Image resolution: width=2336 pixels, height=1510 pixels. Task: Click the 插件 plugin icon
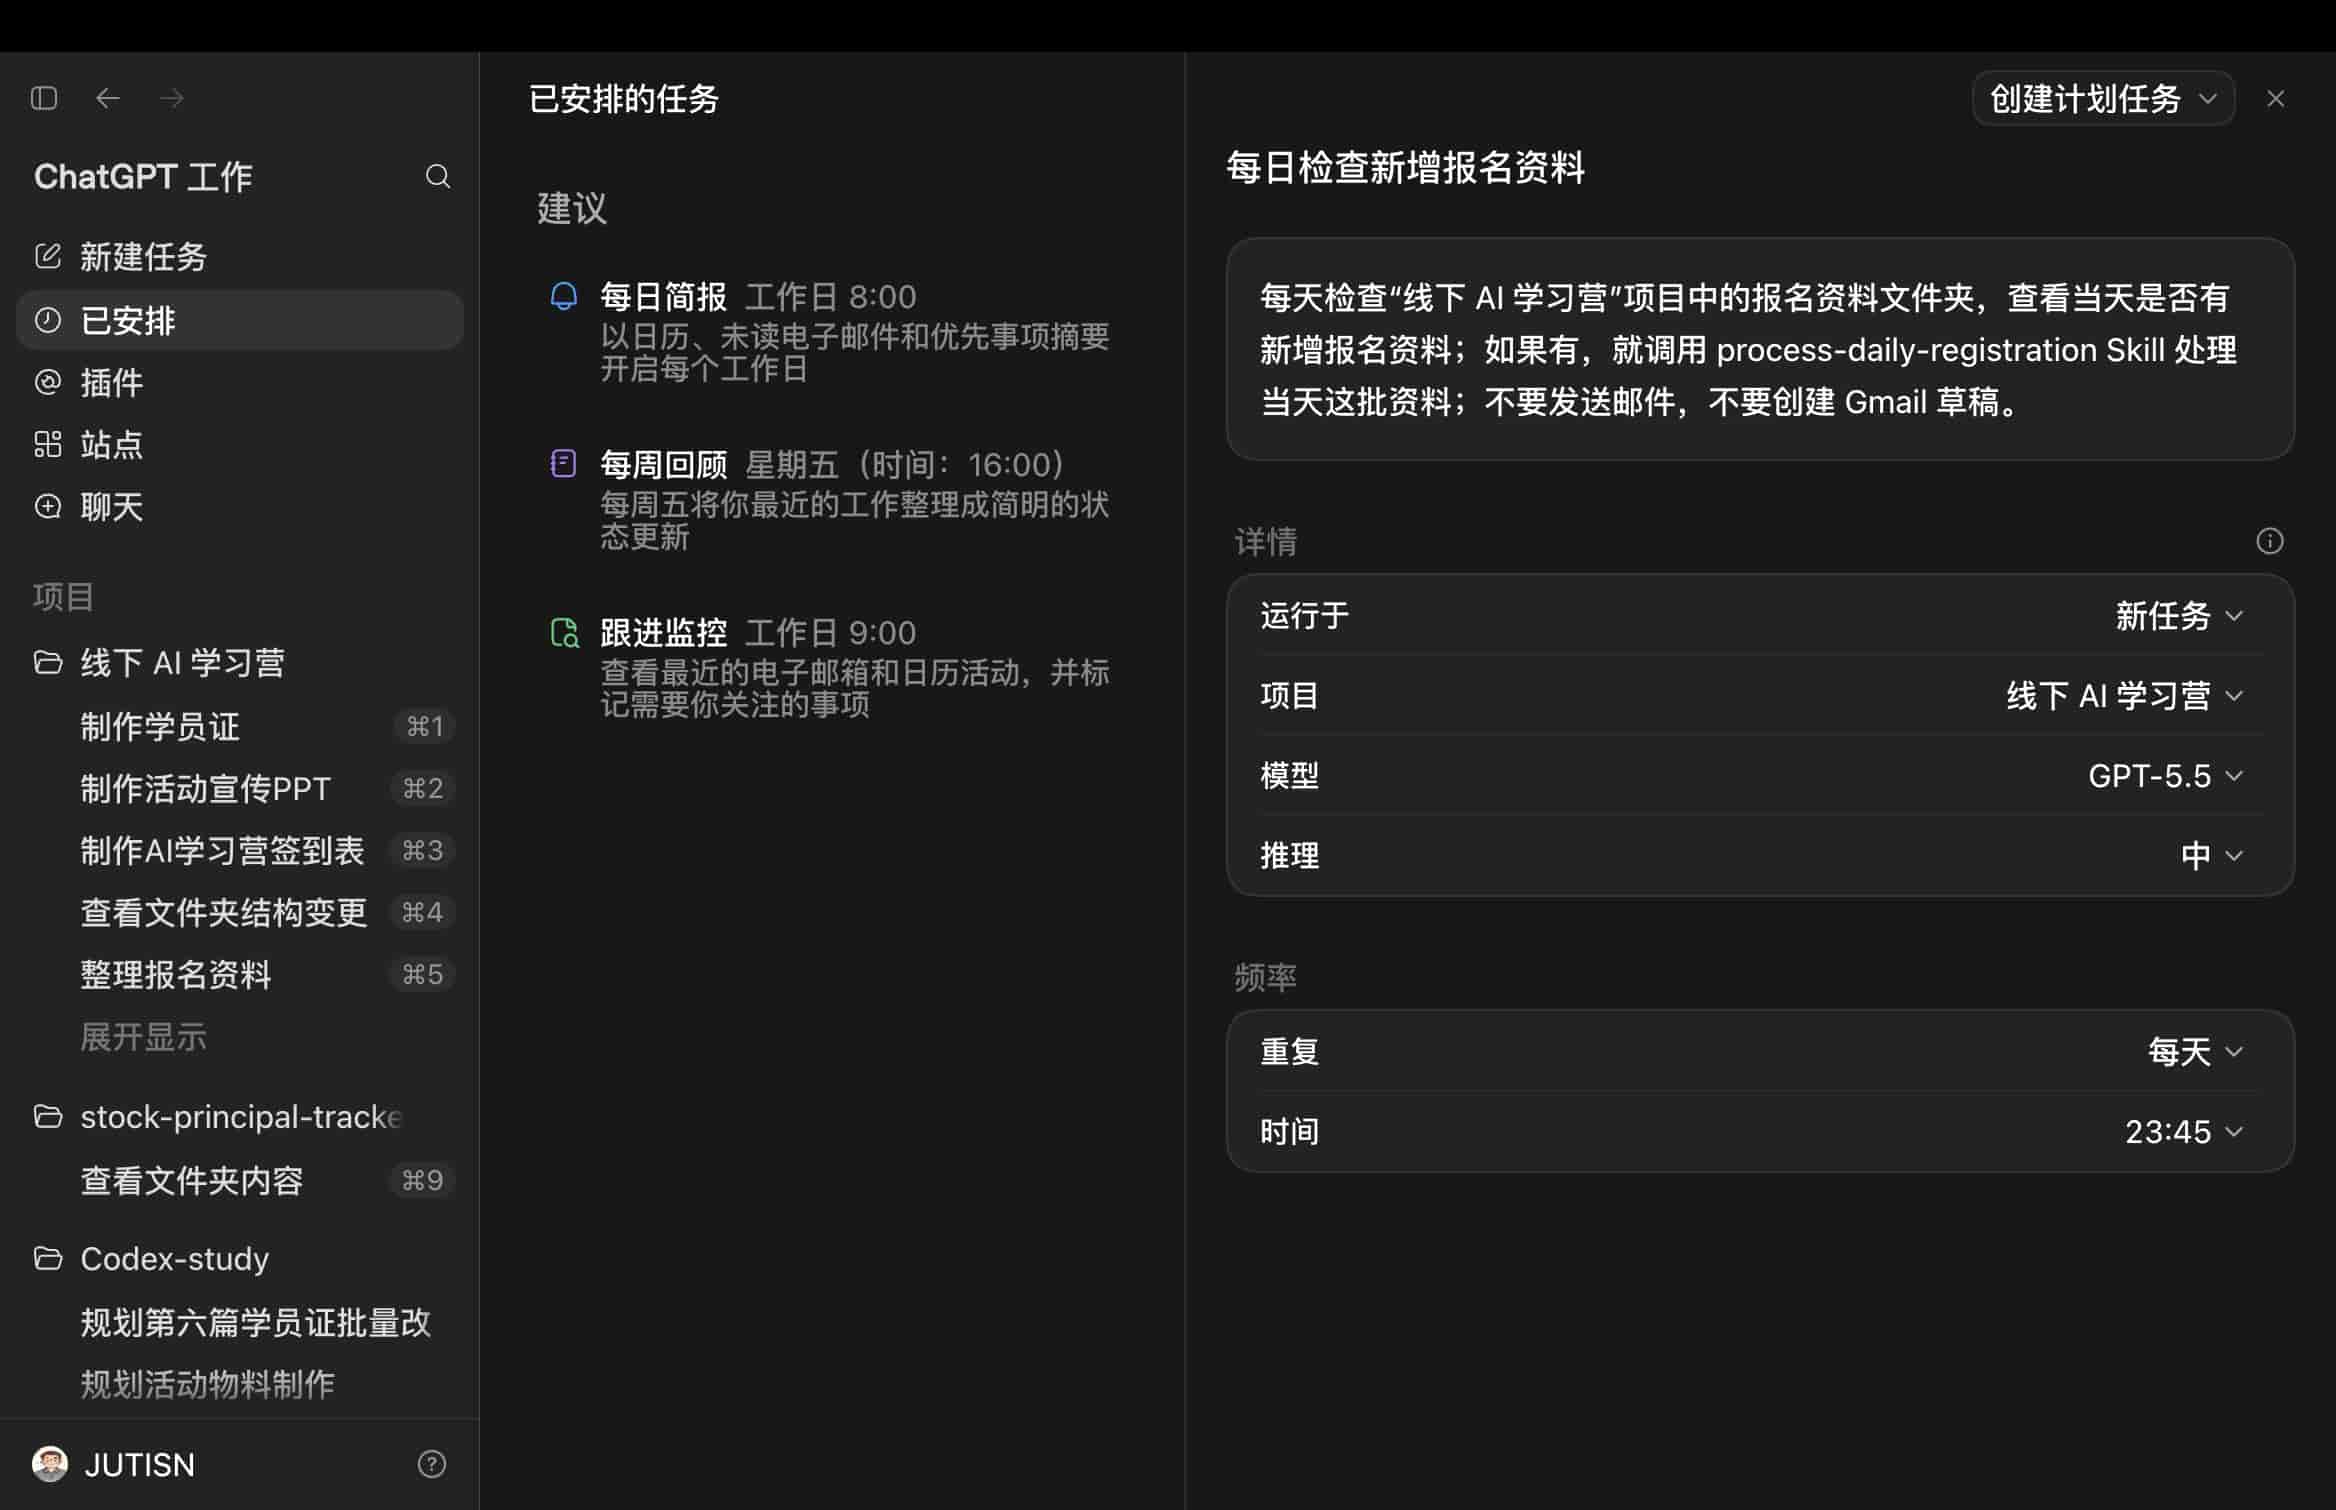[x=48, y=382]
